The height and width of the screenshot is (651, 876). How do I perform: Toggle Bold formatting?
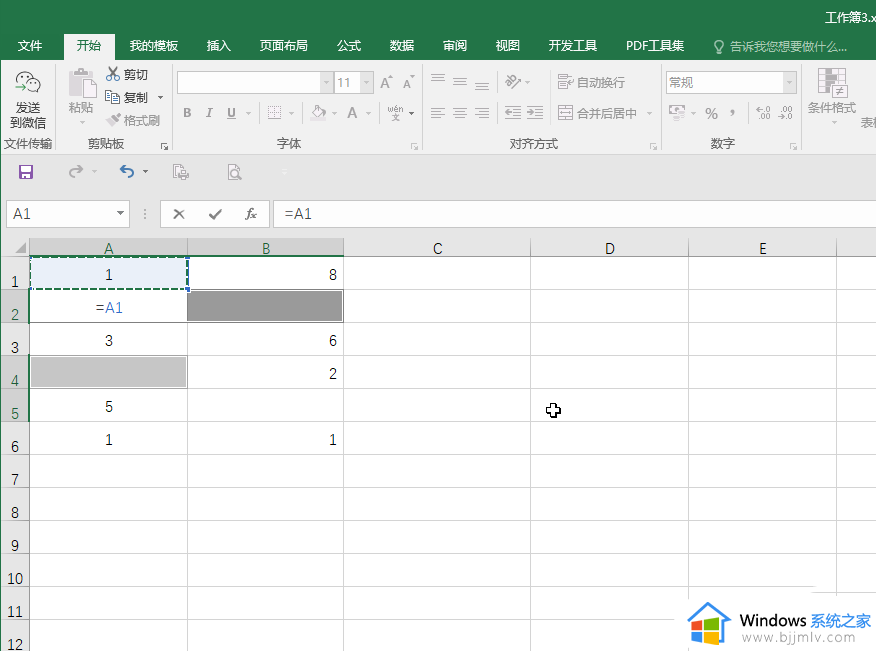[x=187, y=113]
